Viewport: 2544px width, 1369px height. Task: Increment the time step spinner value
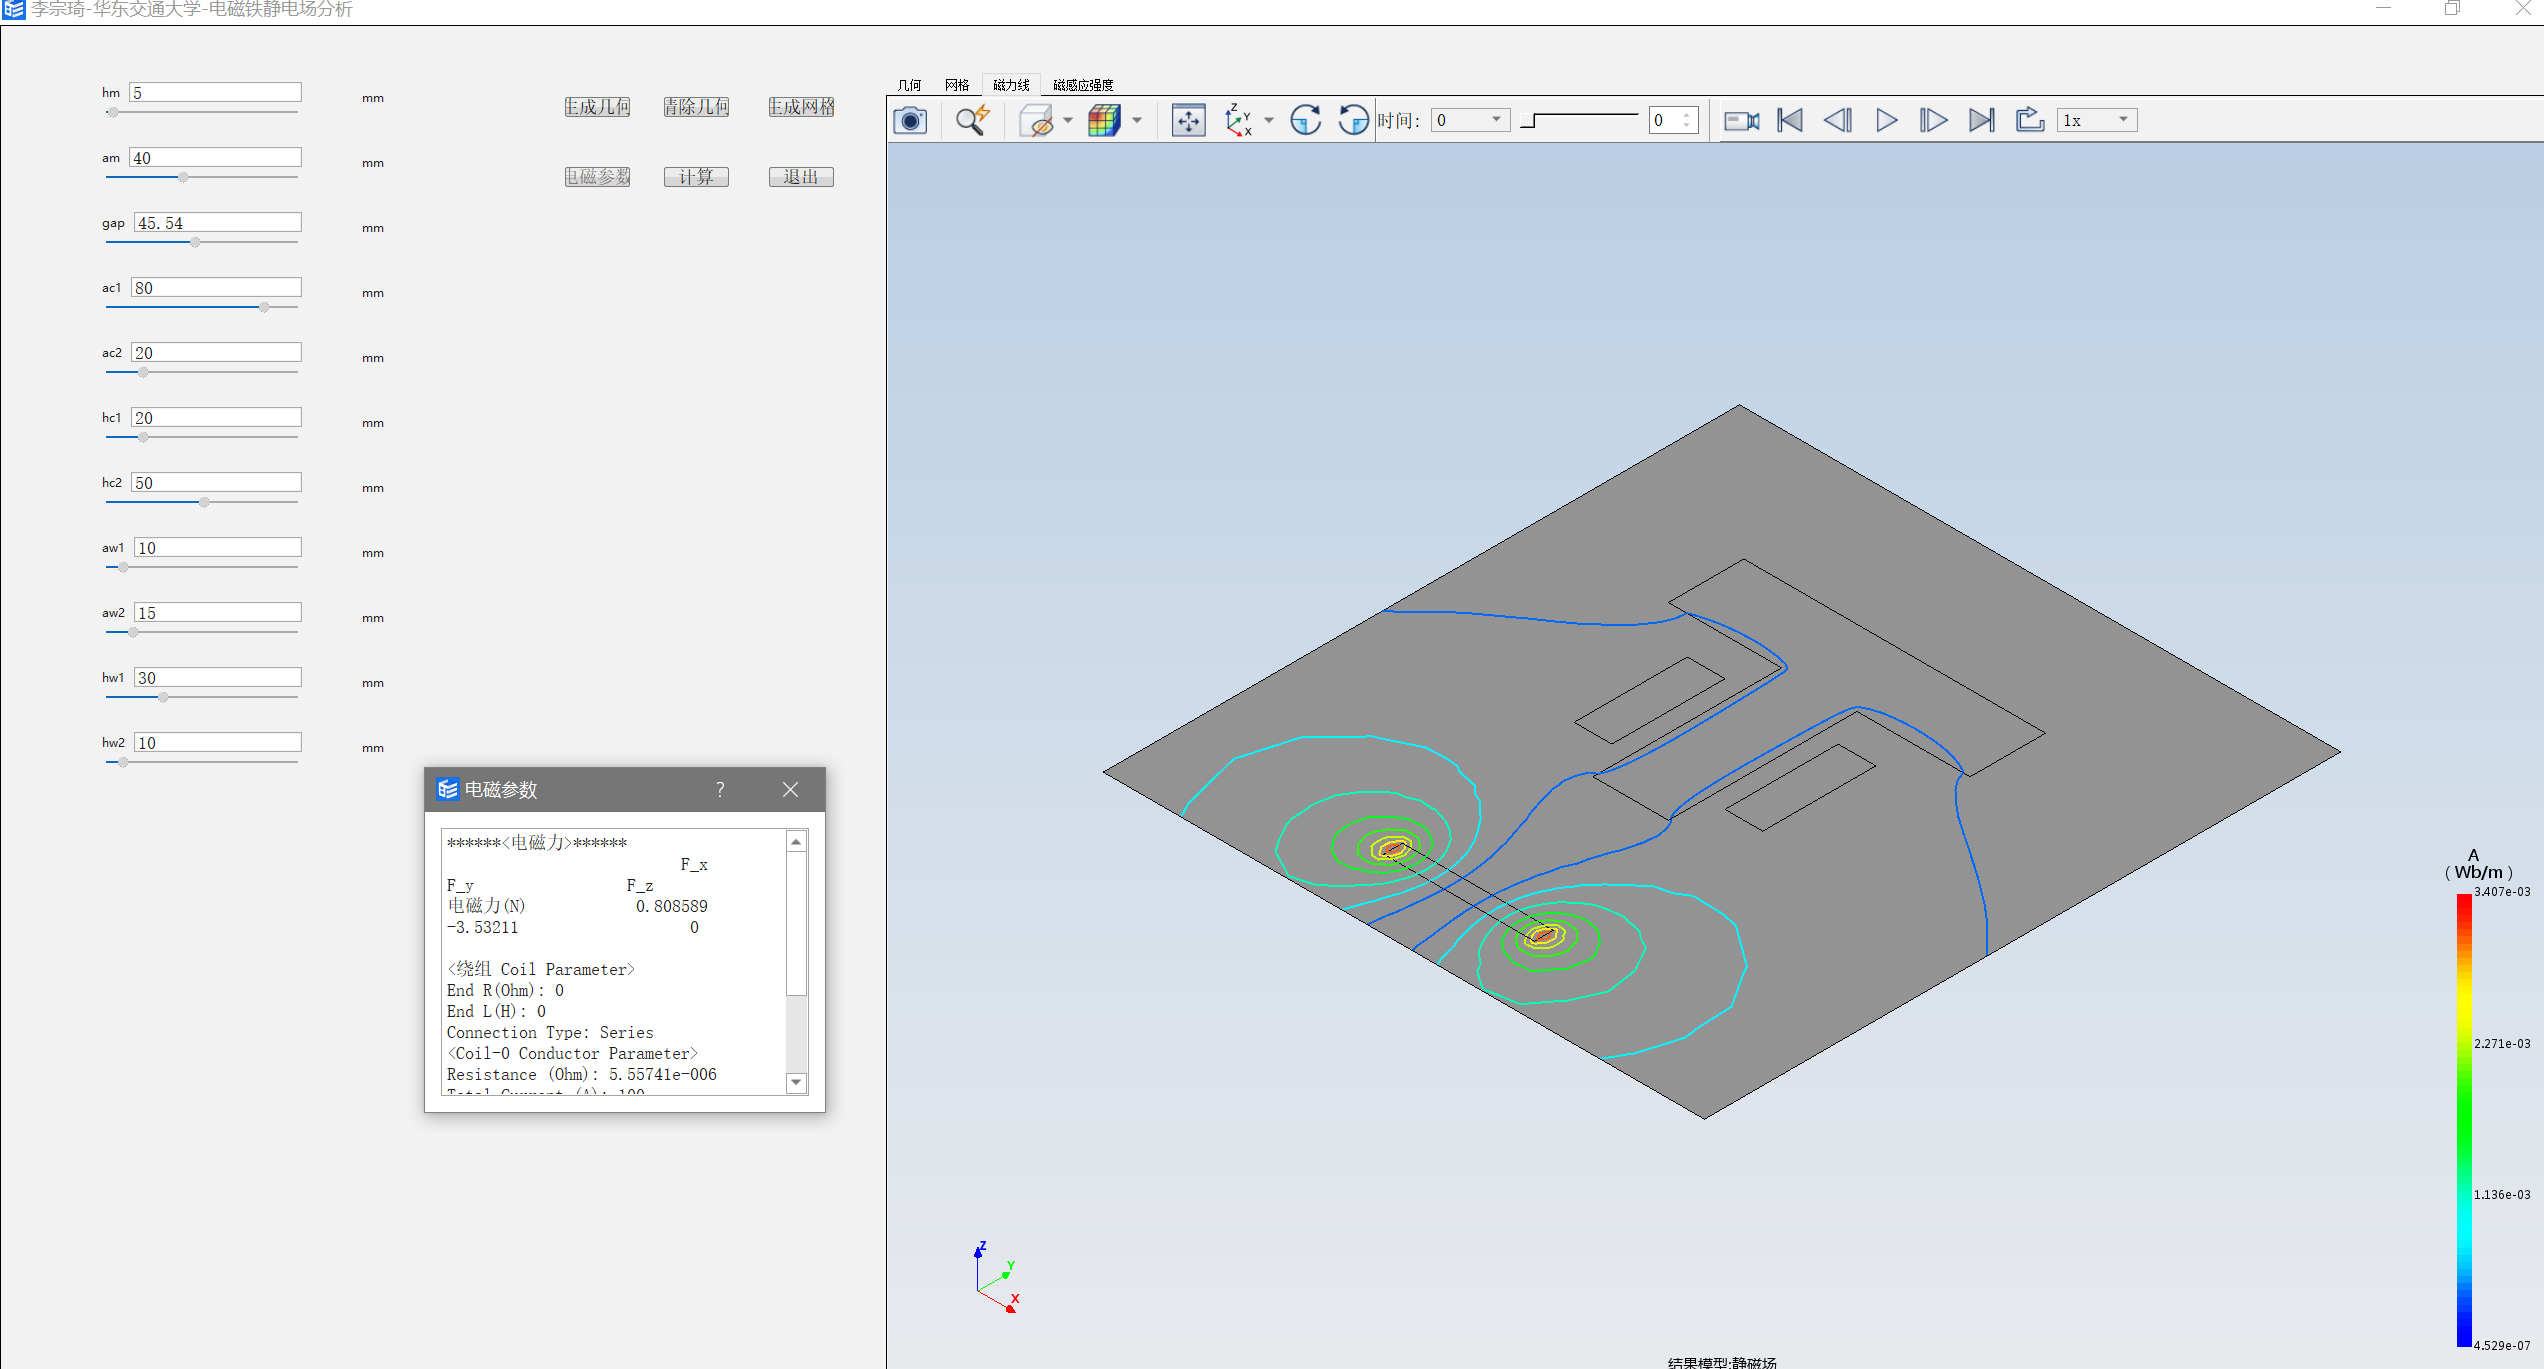(1687, 114)
